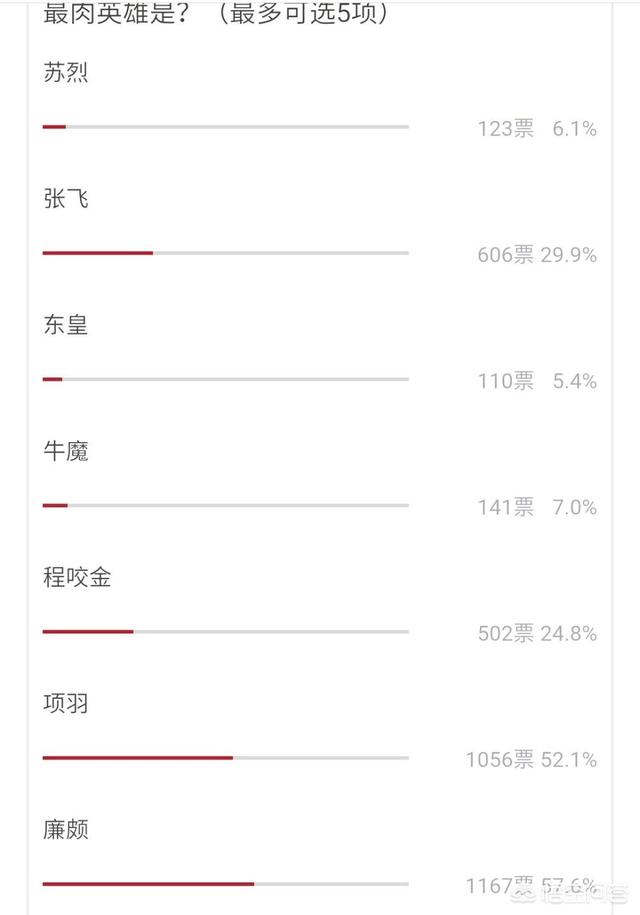The image size is (640, 915).
Task: Click the 牛魔 vote progress bar
Action: point(226,505)
